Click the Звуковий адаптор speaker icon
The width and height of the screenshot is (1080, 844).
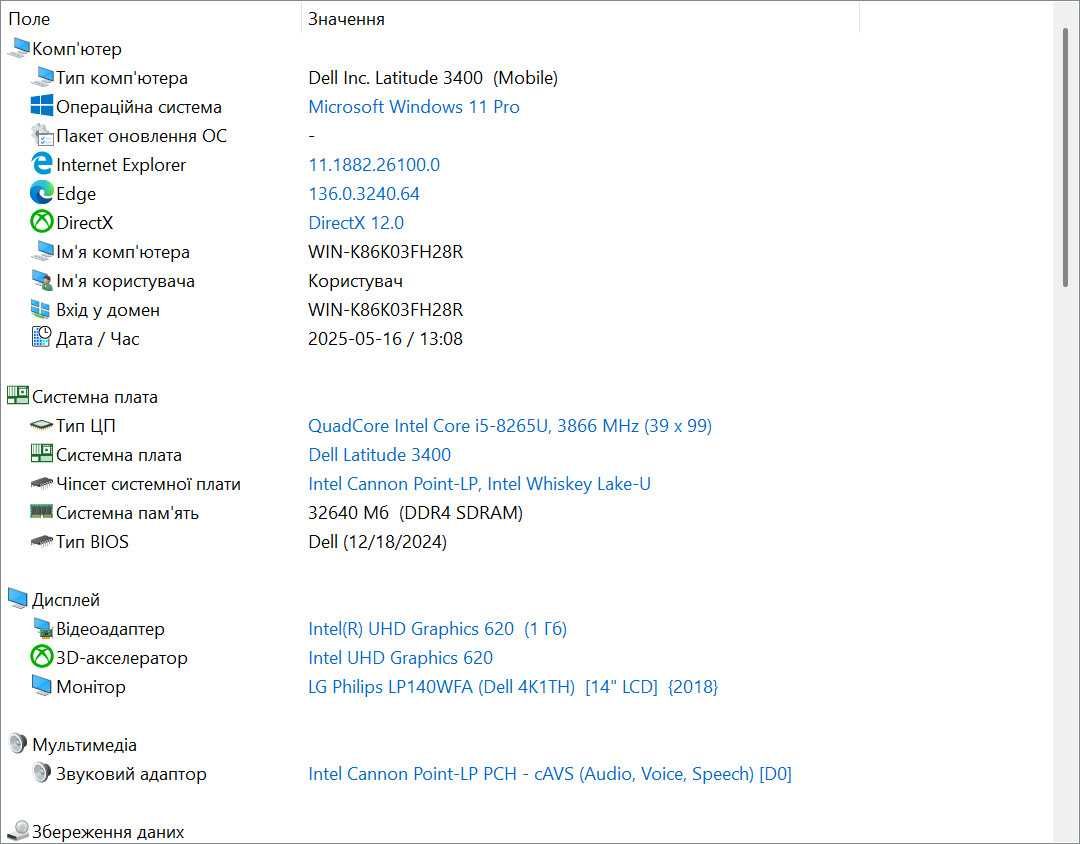coord(42,773)
